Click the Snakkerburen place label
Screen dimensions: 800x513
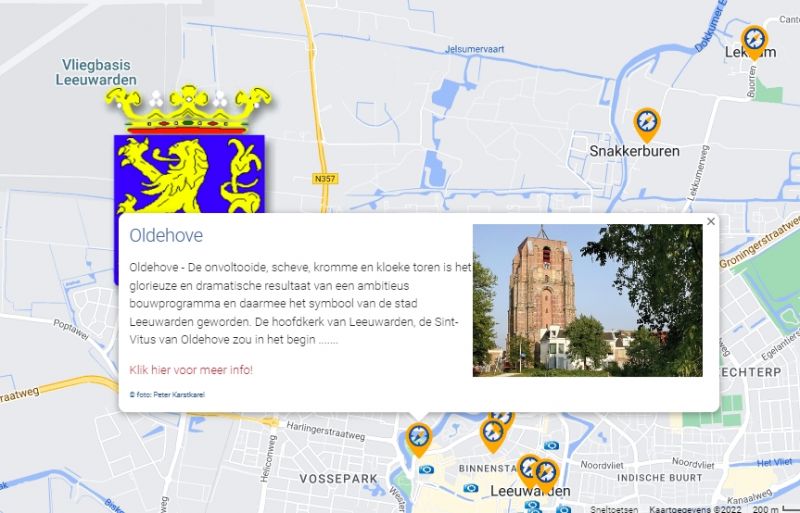(x=634, y=151)
